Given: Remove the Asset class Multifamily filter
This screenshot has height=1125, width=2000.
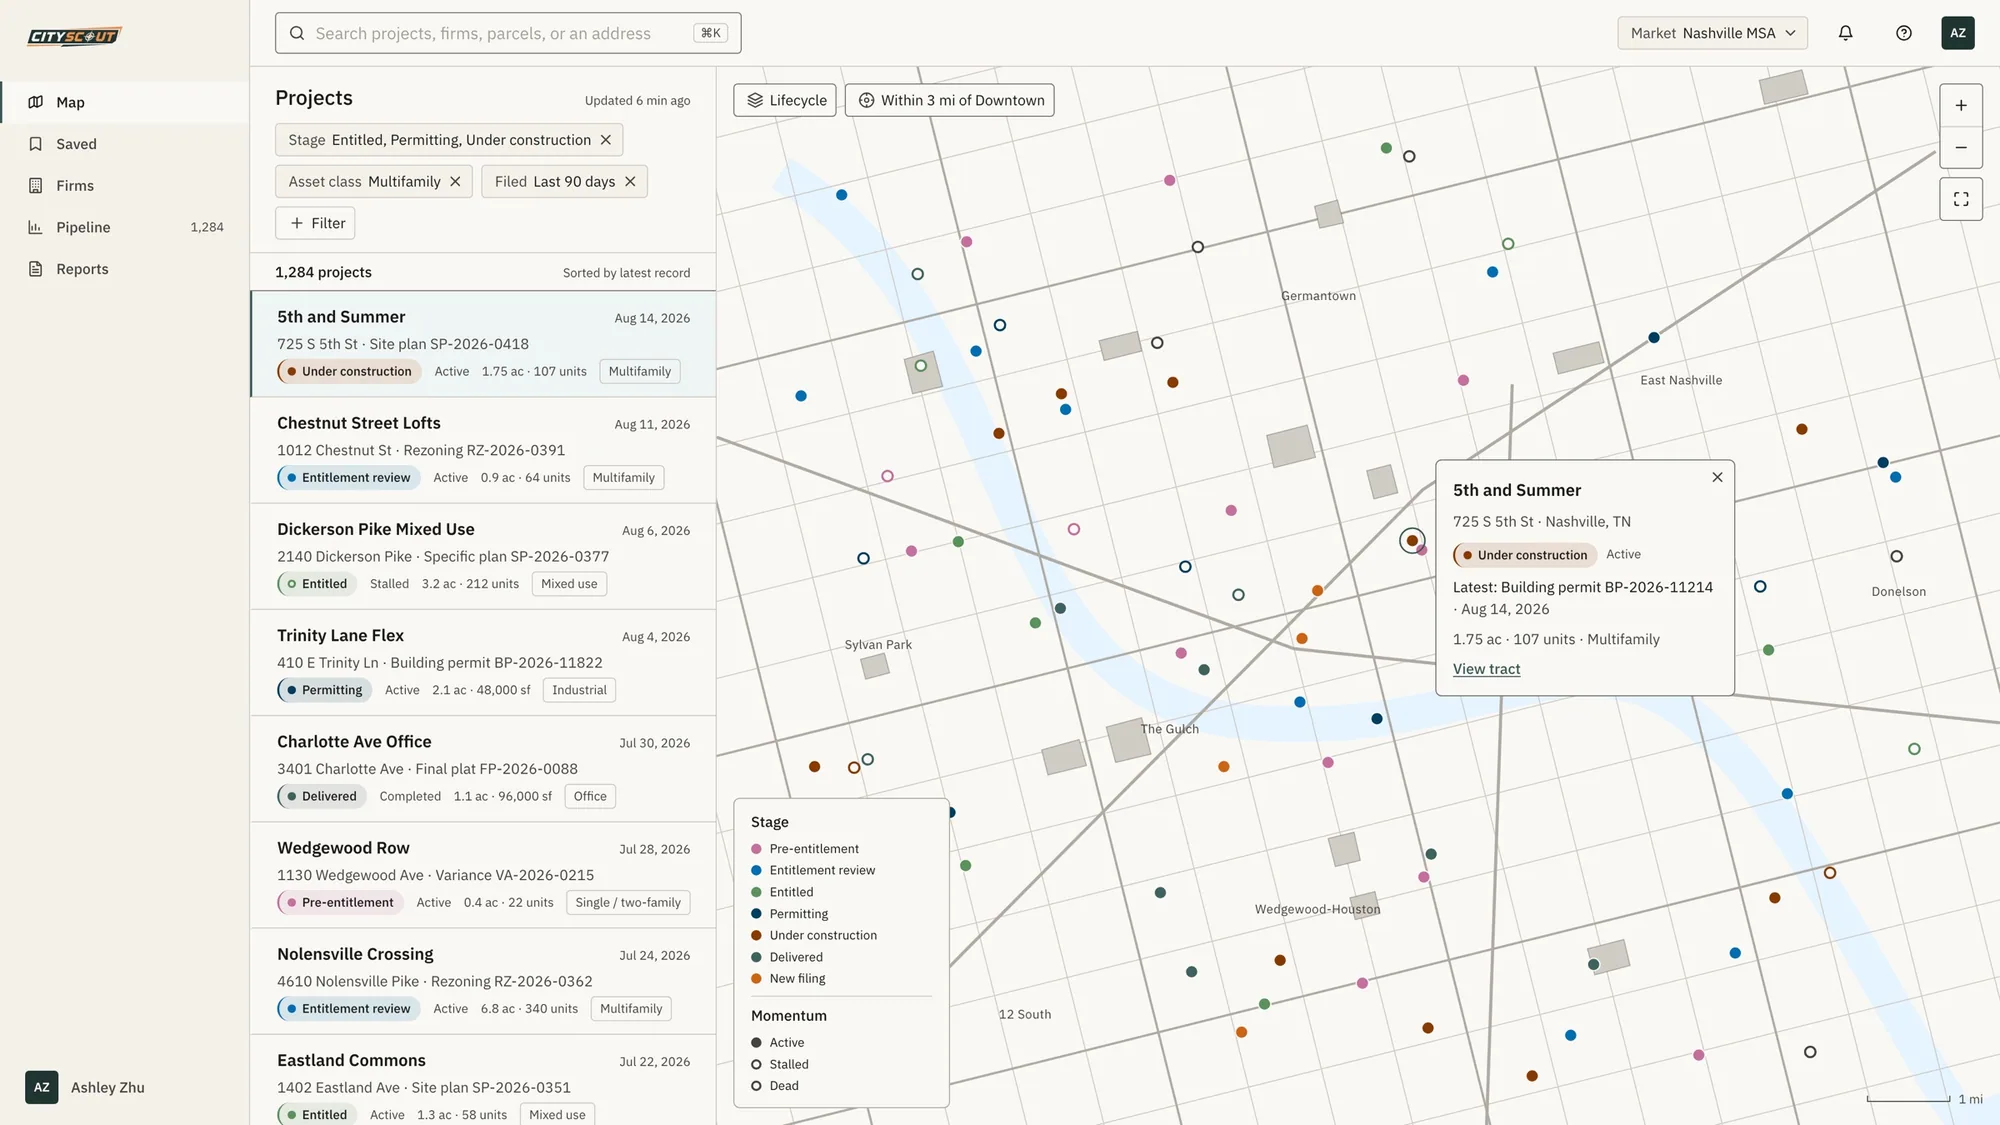Looking at the screenshot, I should click(x=455, y=181).
